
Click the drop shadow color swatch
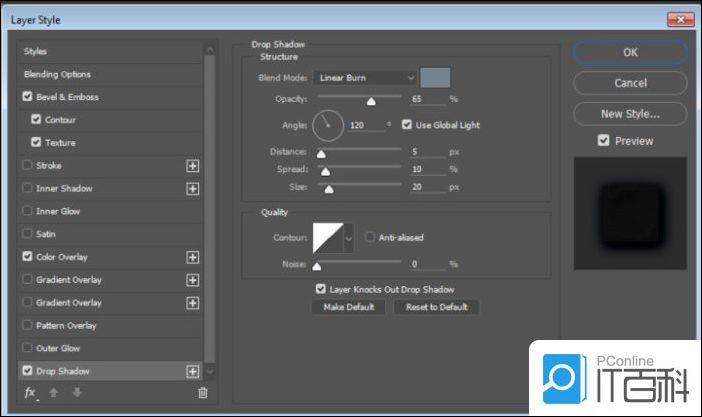click(x=435, y=78)
